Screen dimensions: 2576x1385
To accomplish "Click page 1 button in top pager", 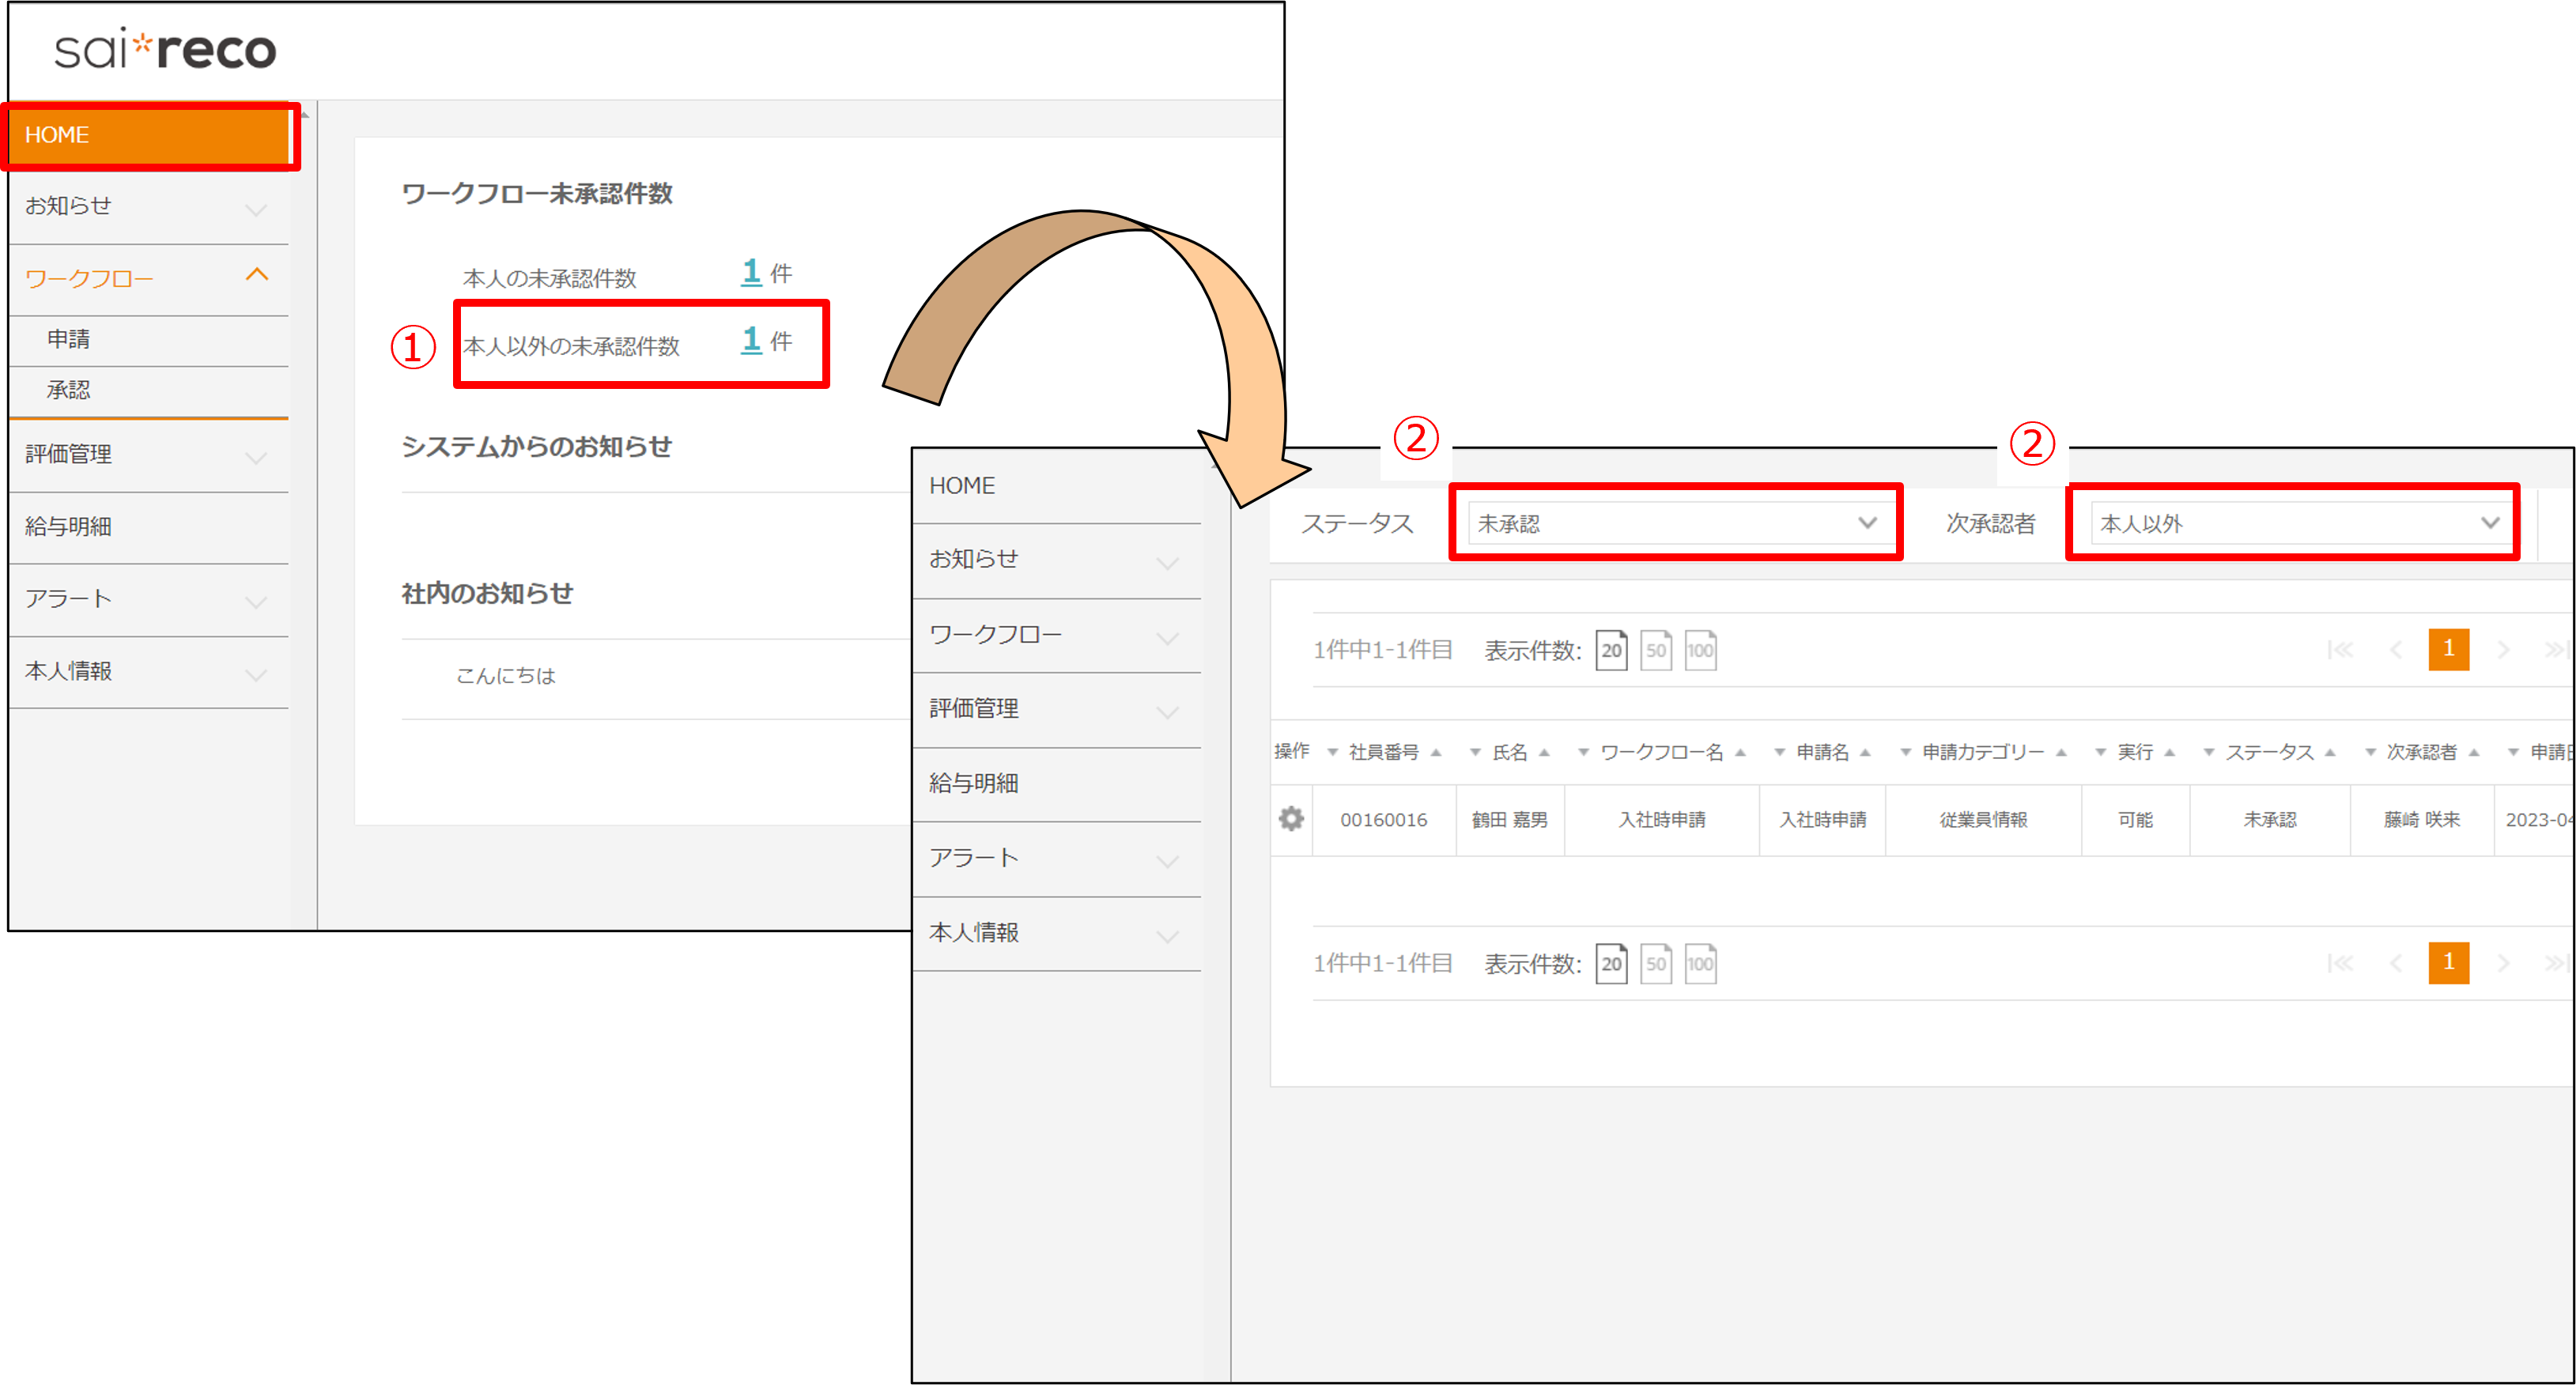I will tap(2447, 649).
